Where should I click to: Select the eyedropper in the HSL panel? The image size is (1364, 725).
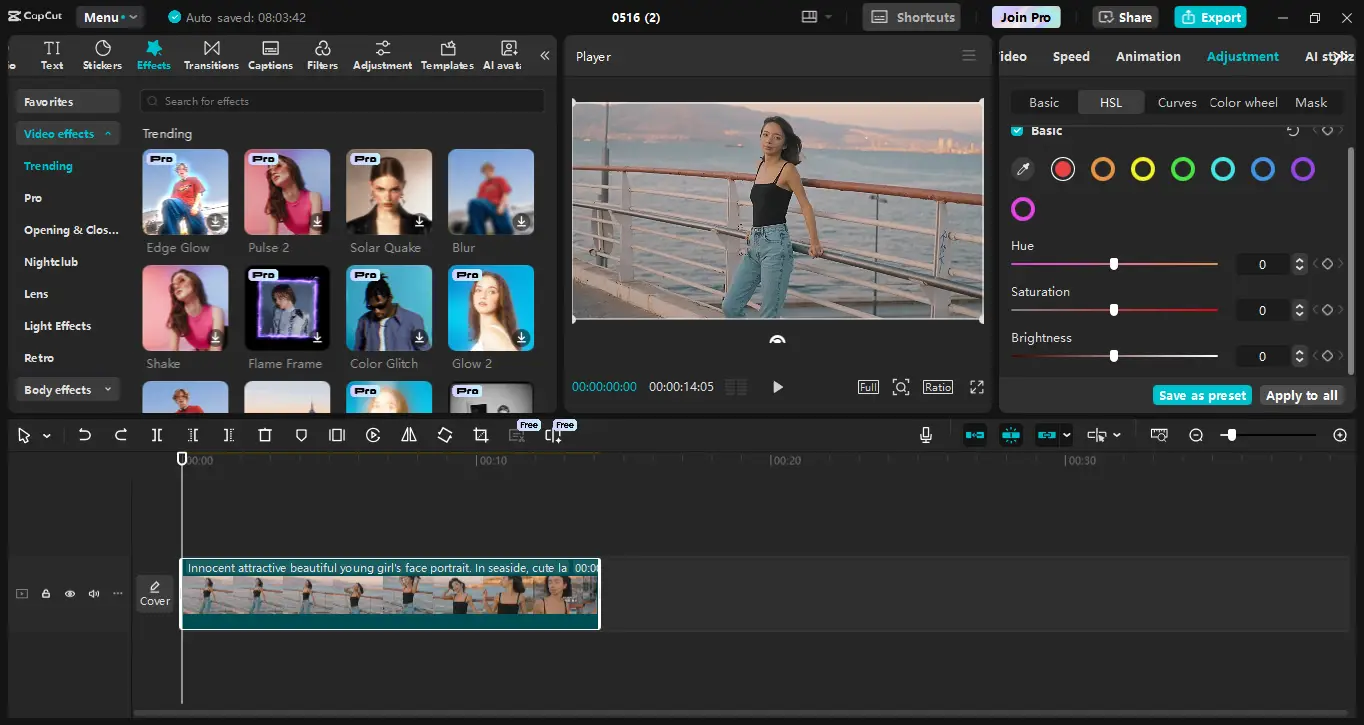(1022, 169)
